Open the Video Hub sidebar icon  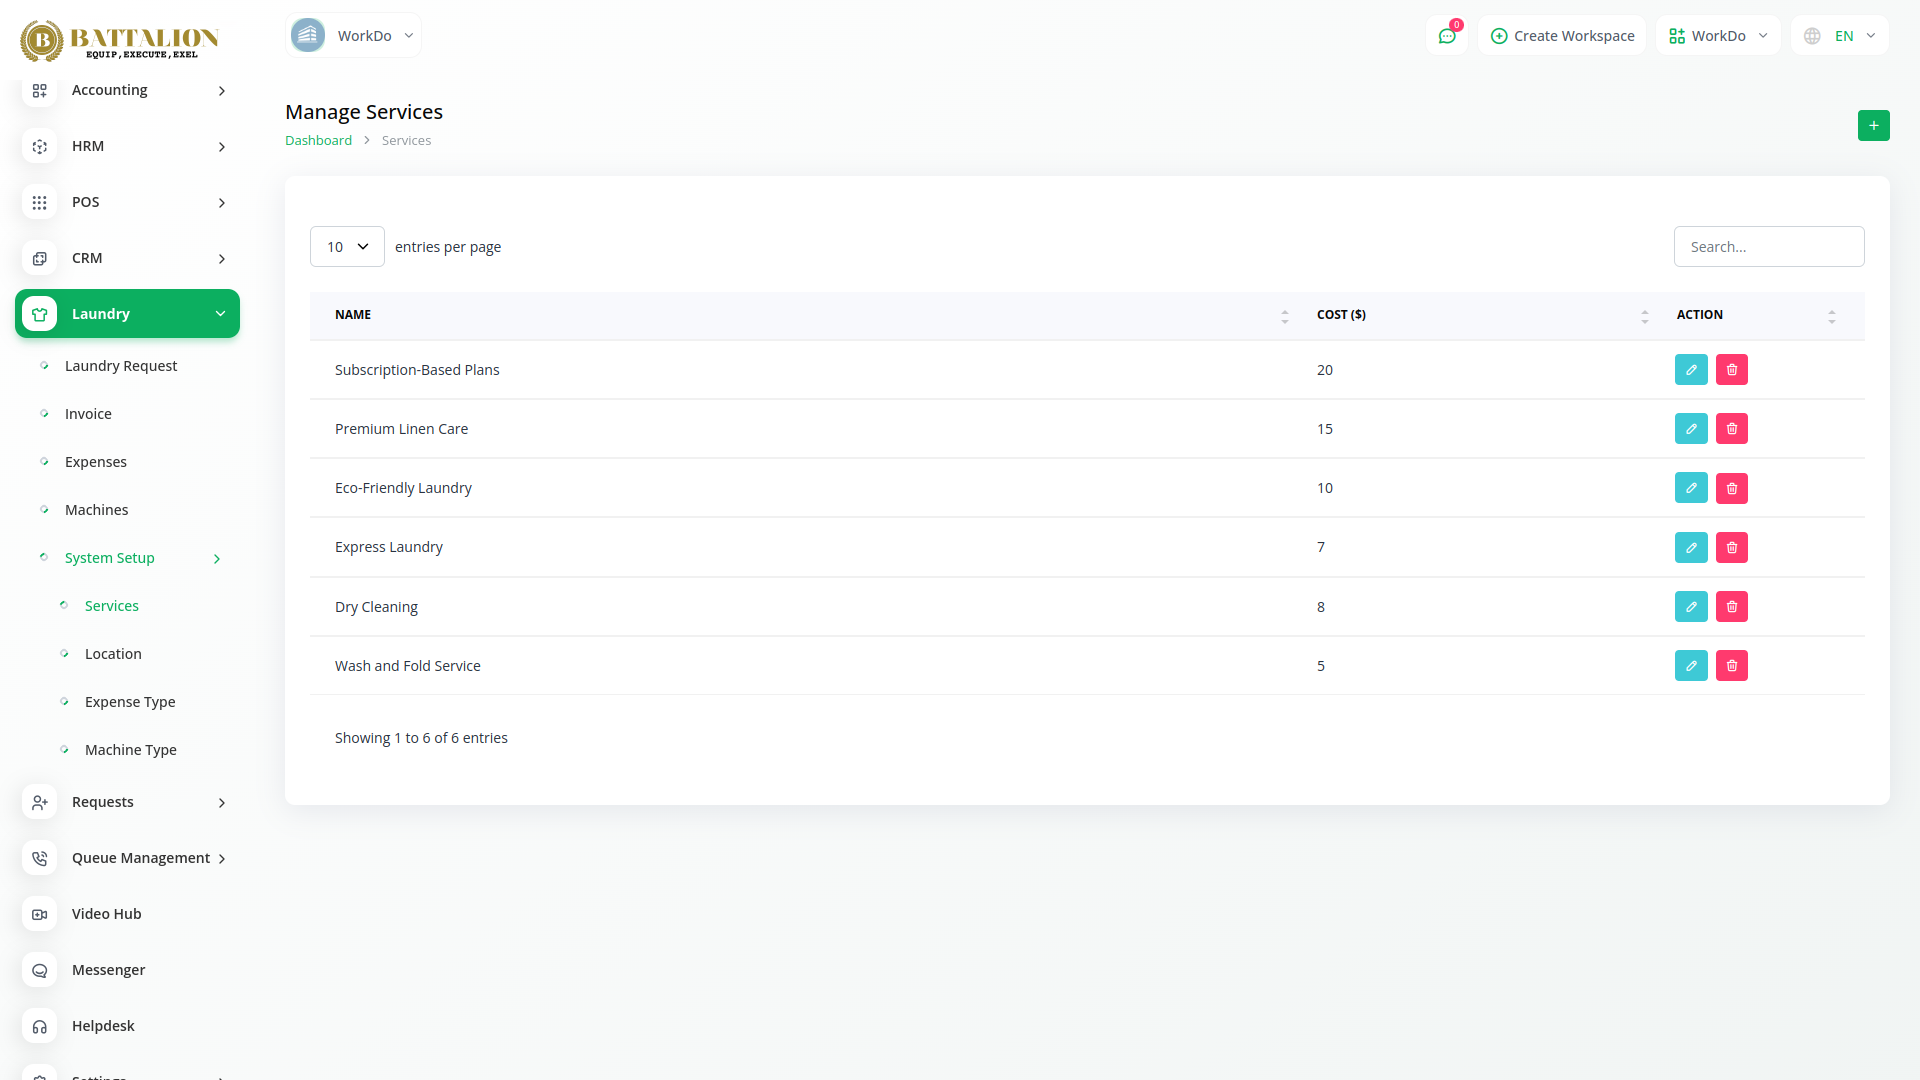click(x=40, y=914)
